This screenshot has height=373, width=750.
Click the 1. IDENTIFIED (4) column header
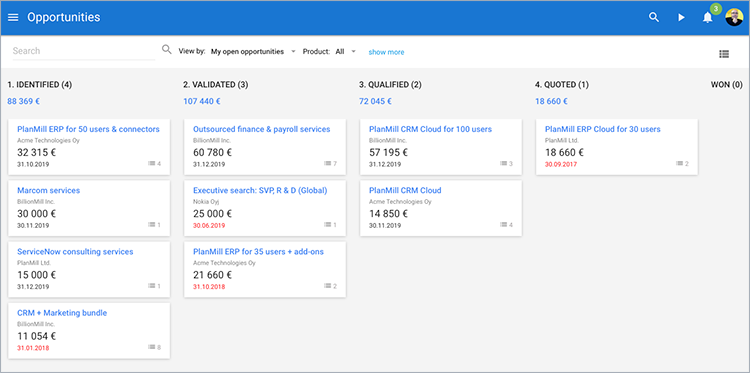[40, 85]
